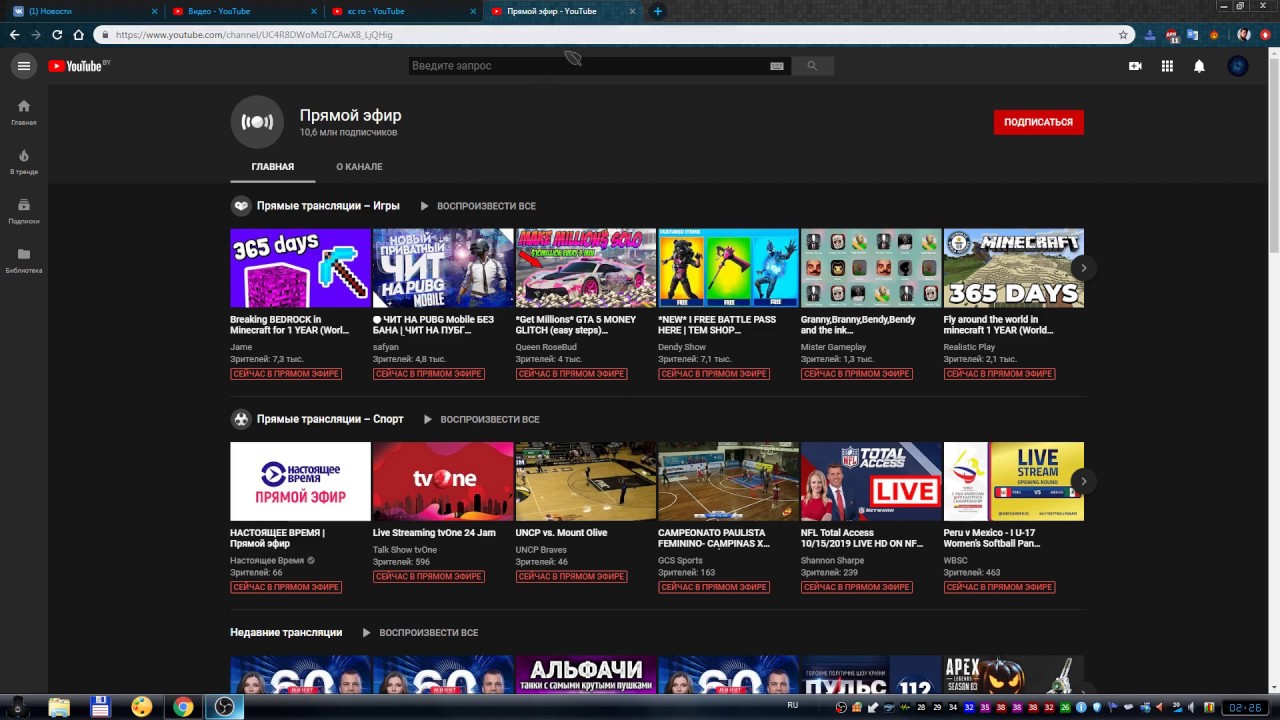Open a new browser tab with plus

[657, 11]
